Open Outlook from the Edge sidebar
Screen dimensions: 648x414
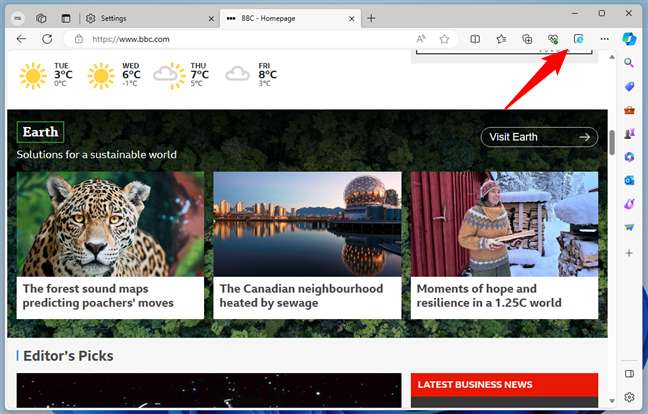click(x=628, y=180)
